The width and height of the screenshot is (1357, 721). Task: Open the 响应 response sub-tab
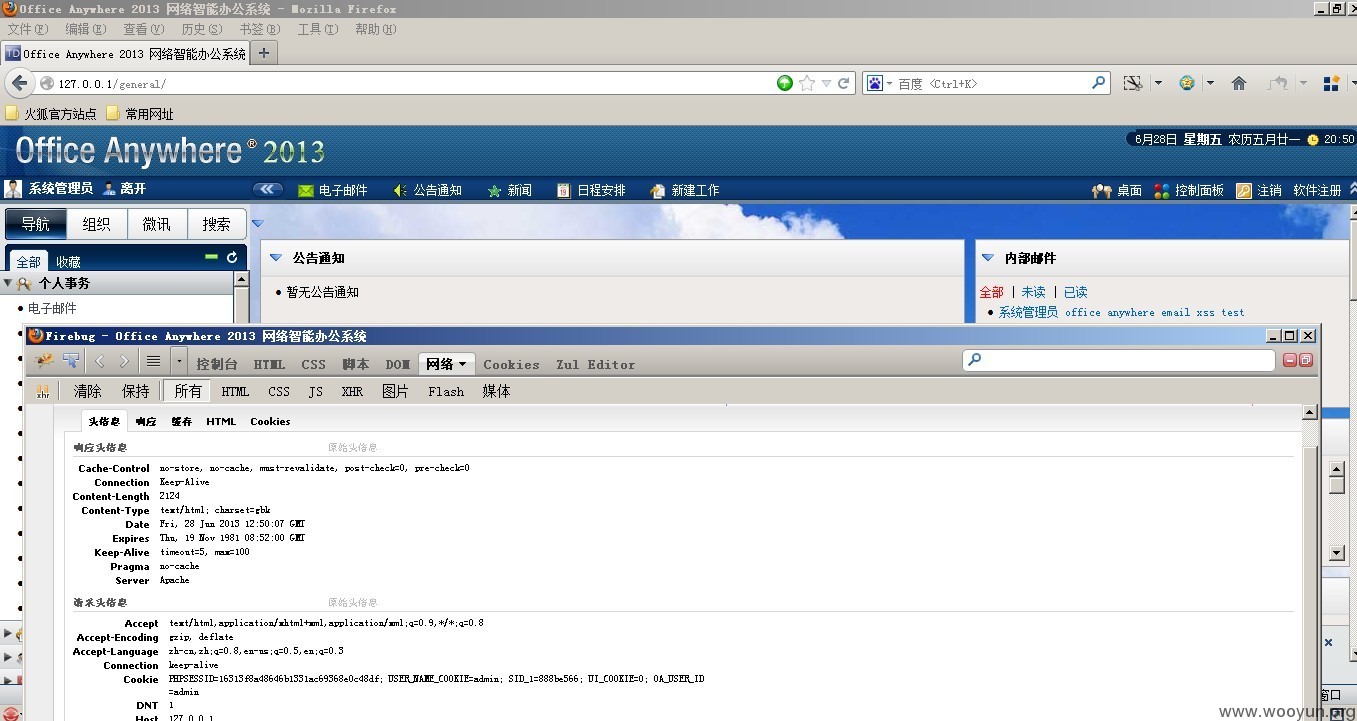pyautogui.click(x=146, y=421)
